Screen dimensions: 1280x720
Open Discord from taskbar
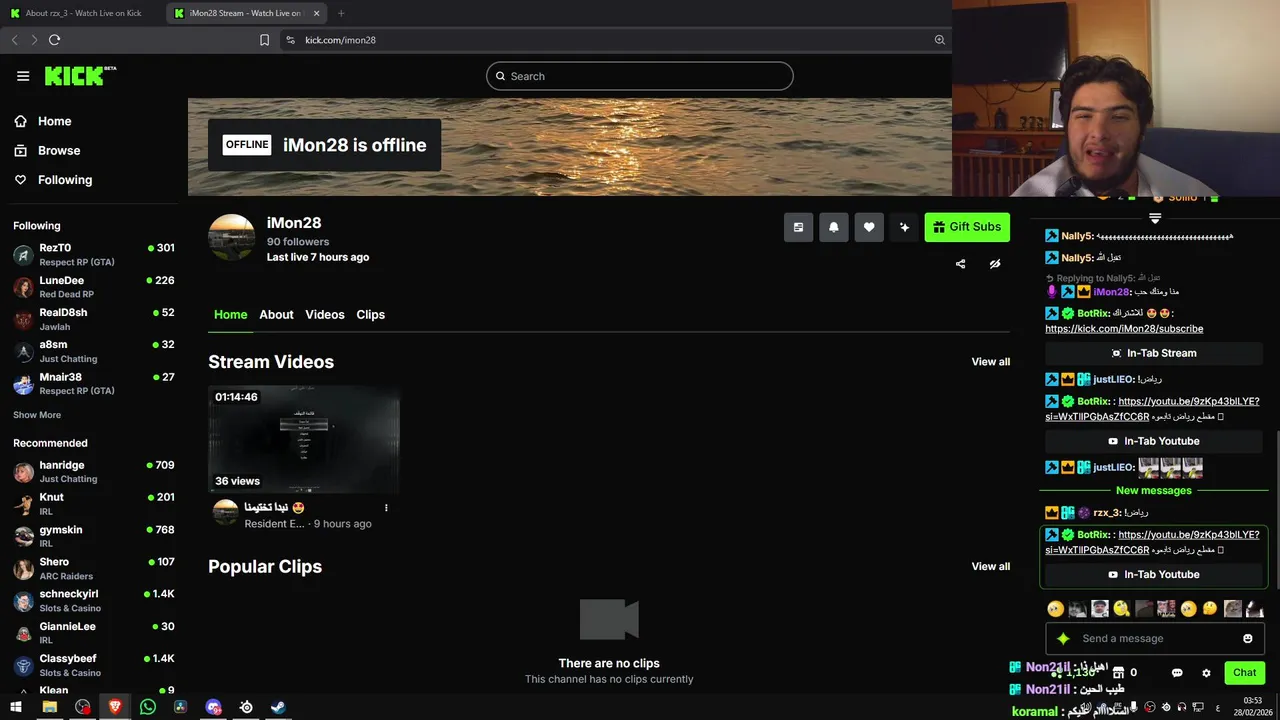click(213, 707)
